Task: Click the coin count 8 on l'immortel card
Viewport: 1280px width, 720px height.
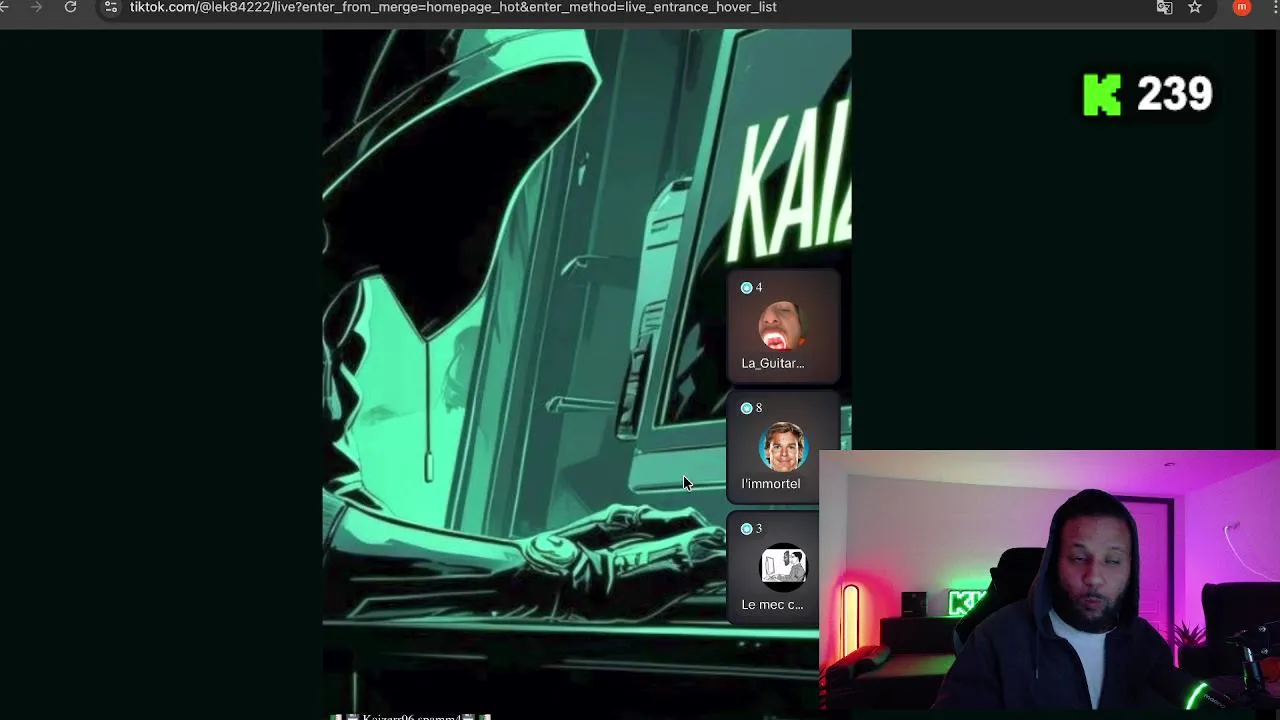Action: 751,408
